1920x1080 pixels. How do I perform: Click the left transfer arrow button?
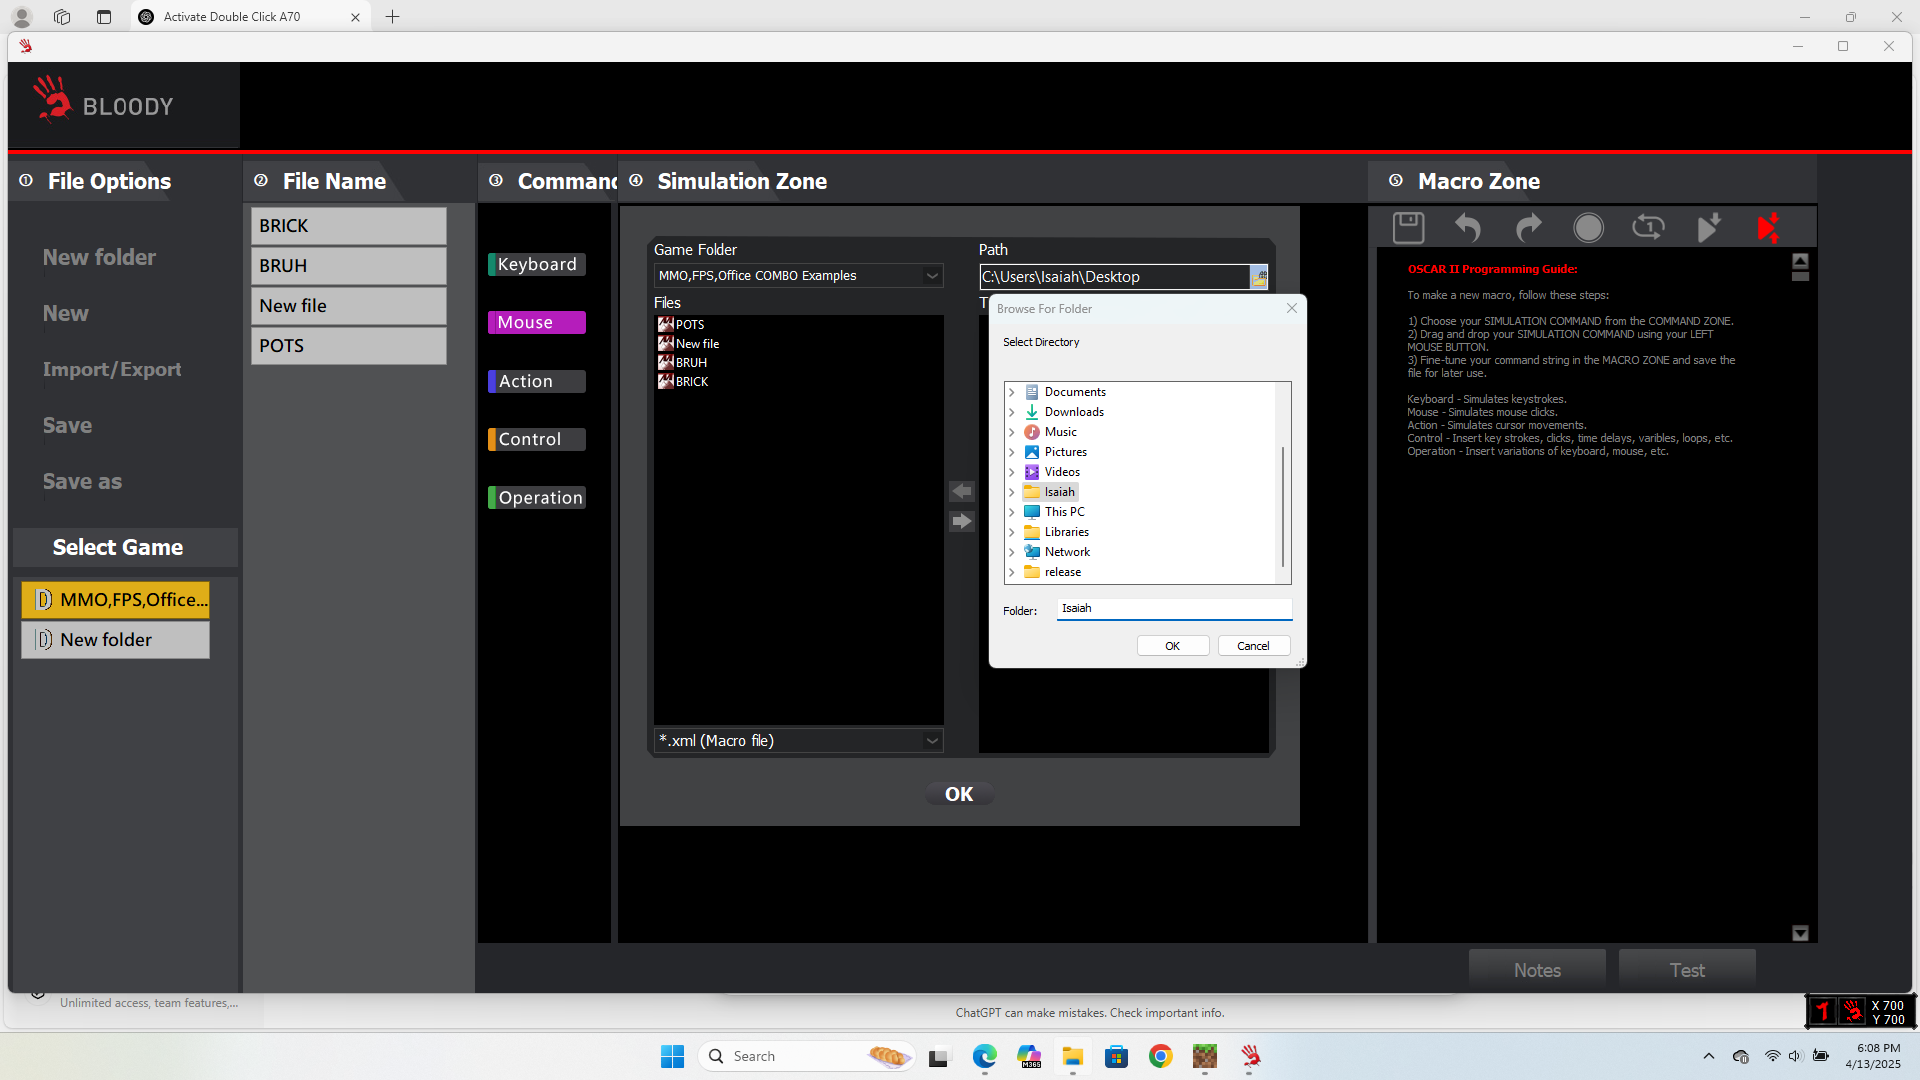tap(961, 491)
